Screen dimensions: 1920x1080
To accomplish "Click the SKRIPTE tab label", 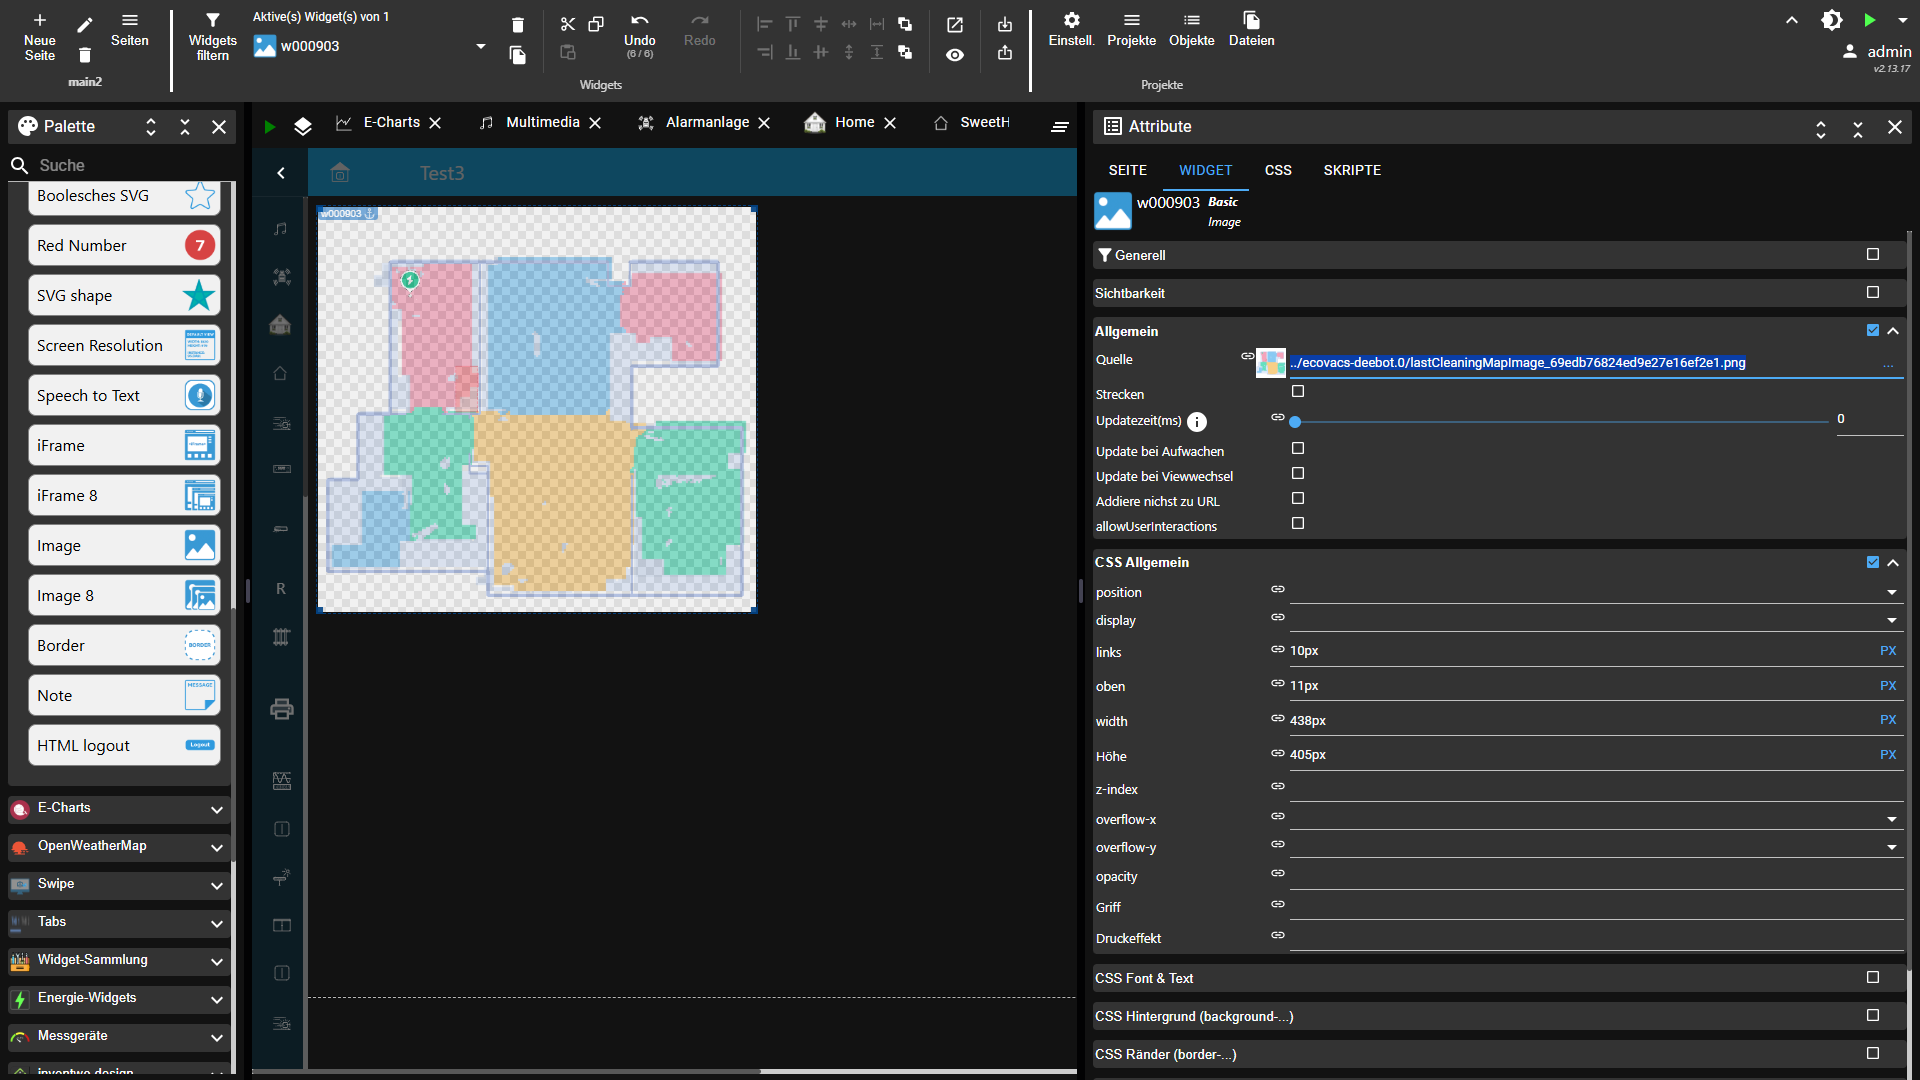I will pos(1352,170).
